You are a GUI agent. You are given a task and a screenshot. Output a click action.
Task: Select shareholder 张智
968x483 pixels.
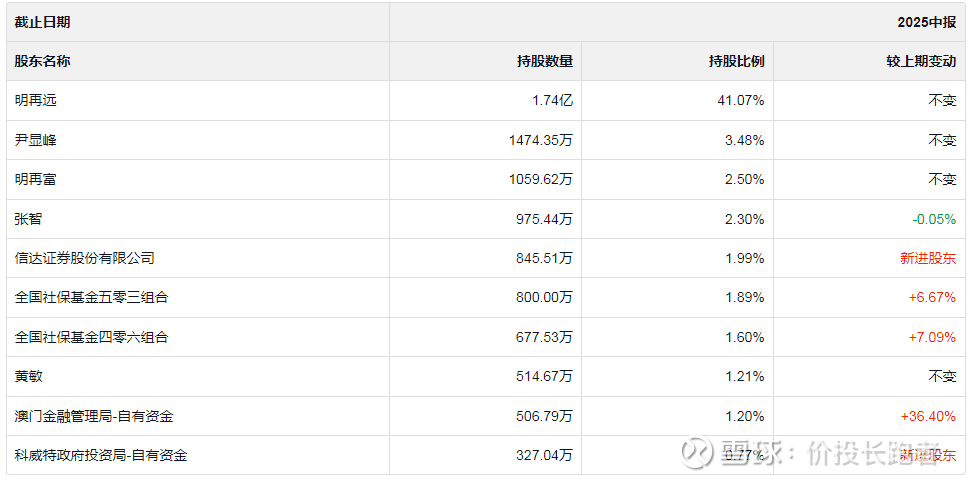[x=29, y=219]
